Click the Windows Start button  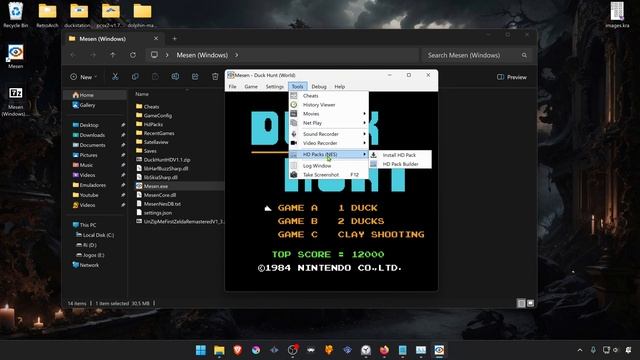(x=201, y=350)
